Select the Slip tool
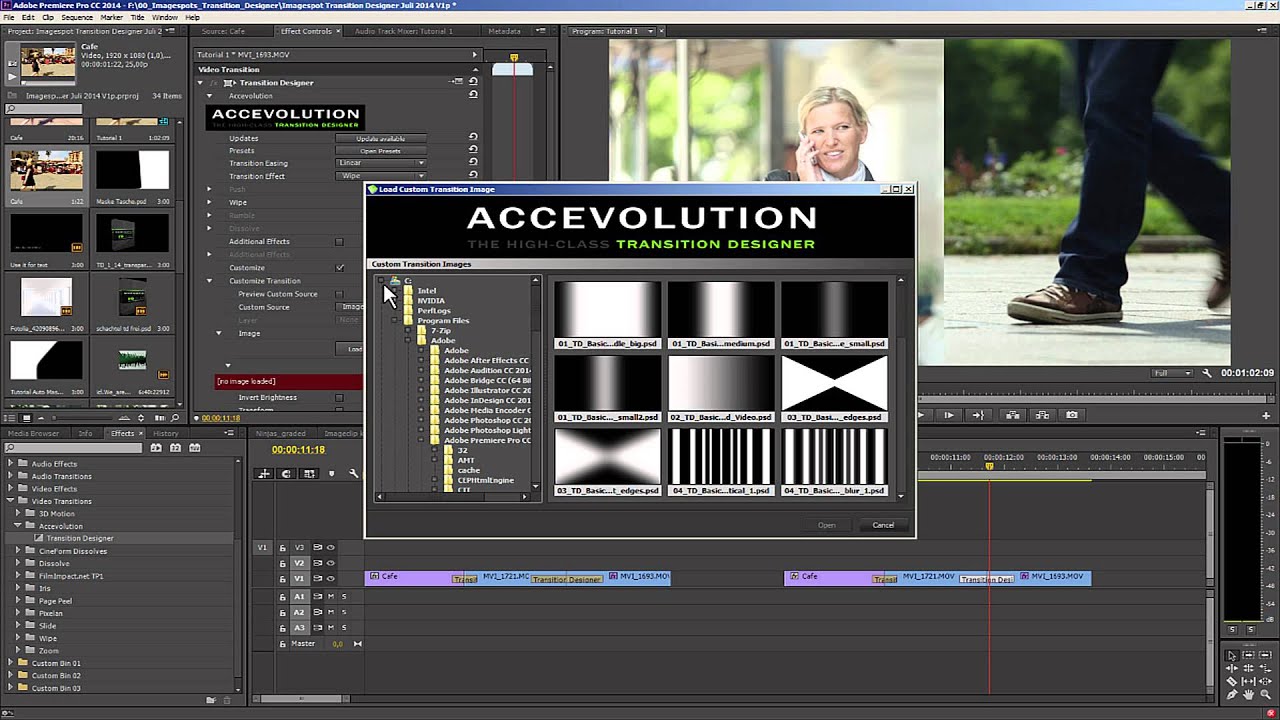Screen dimensions: 1280x720 [x=1248, y=681]
